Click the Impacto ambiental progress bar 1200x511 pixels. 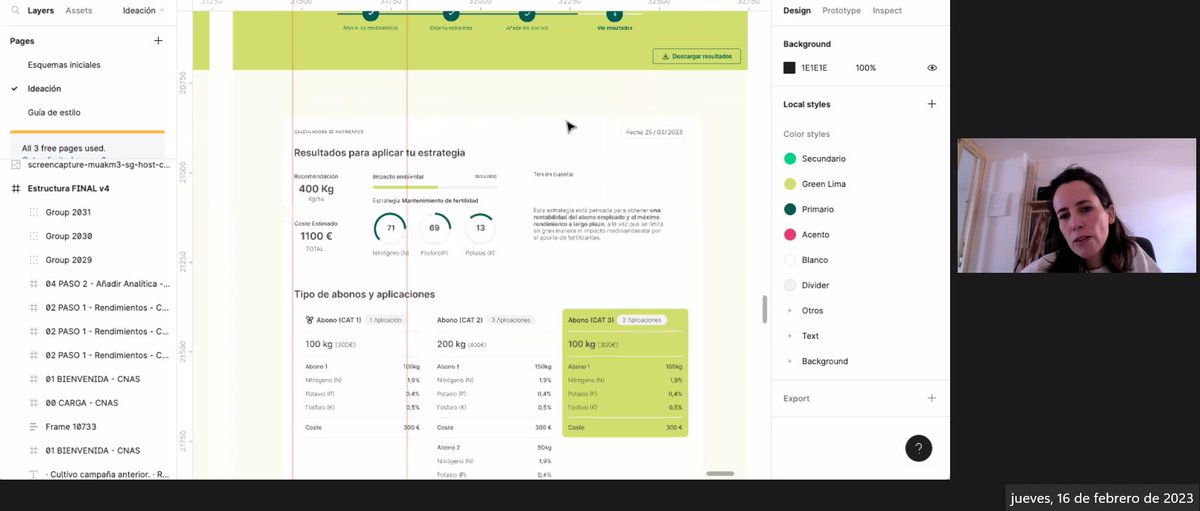pos(435,187)
